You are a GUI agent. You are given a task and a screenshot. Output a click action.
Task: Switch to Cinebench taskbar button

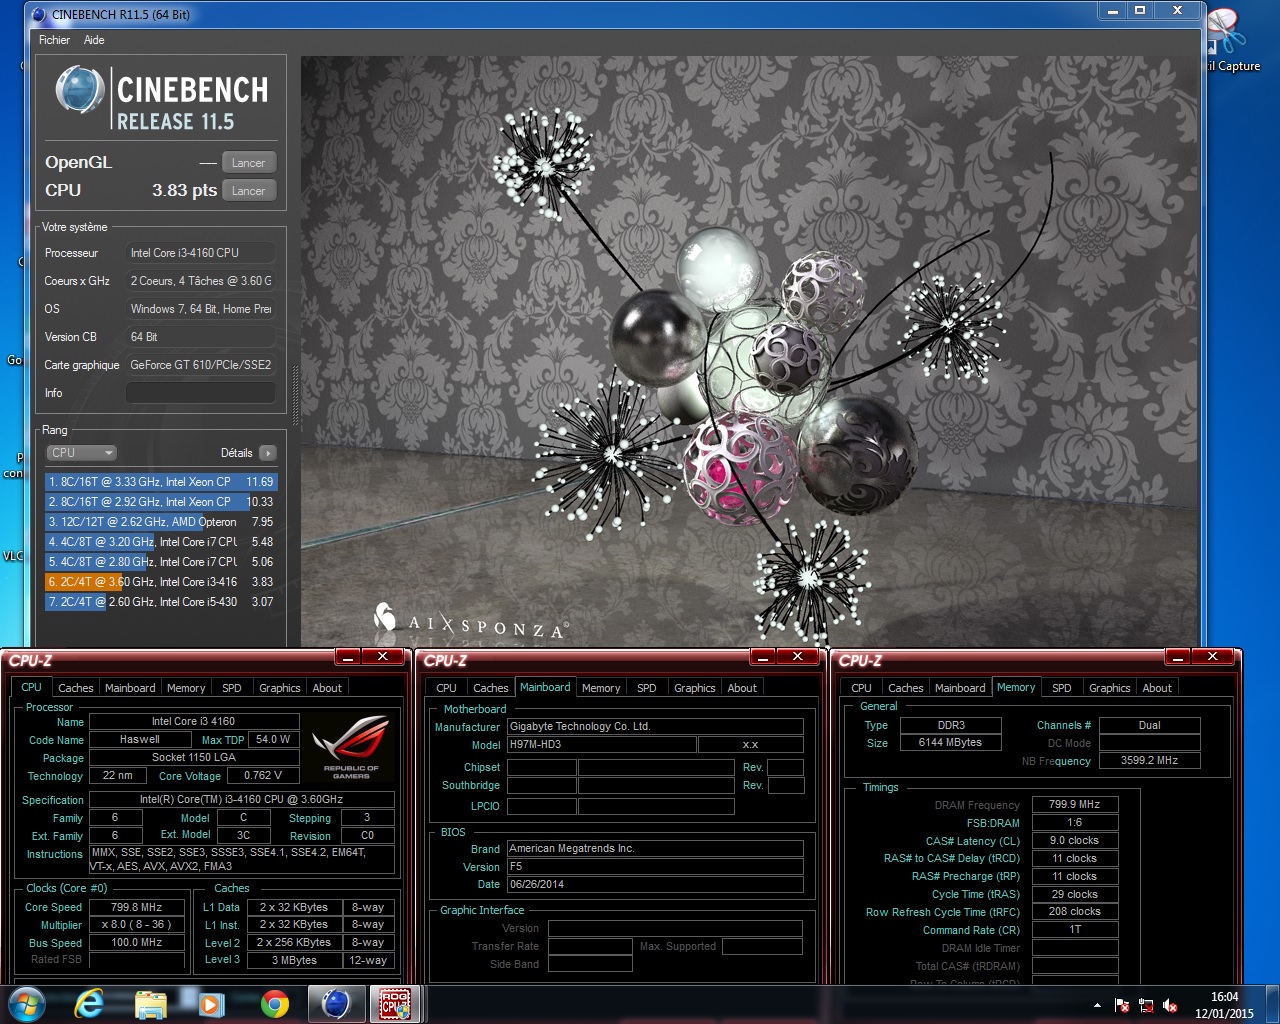[x=336, y=1004]
